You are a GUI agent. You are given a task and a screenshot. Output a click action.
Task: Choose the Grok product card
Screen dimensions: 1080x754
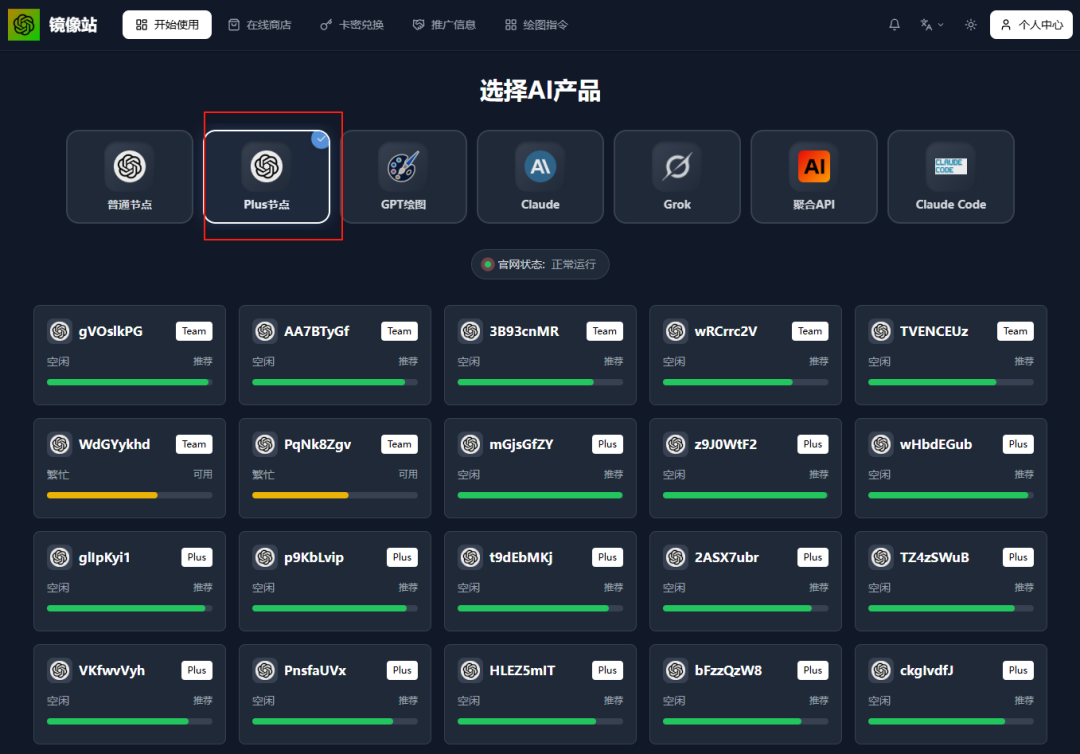tap(677, 177)
